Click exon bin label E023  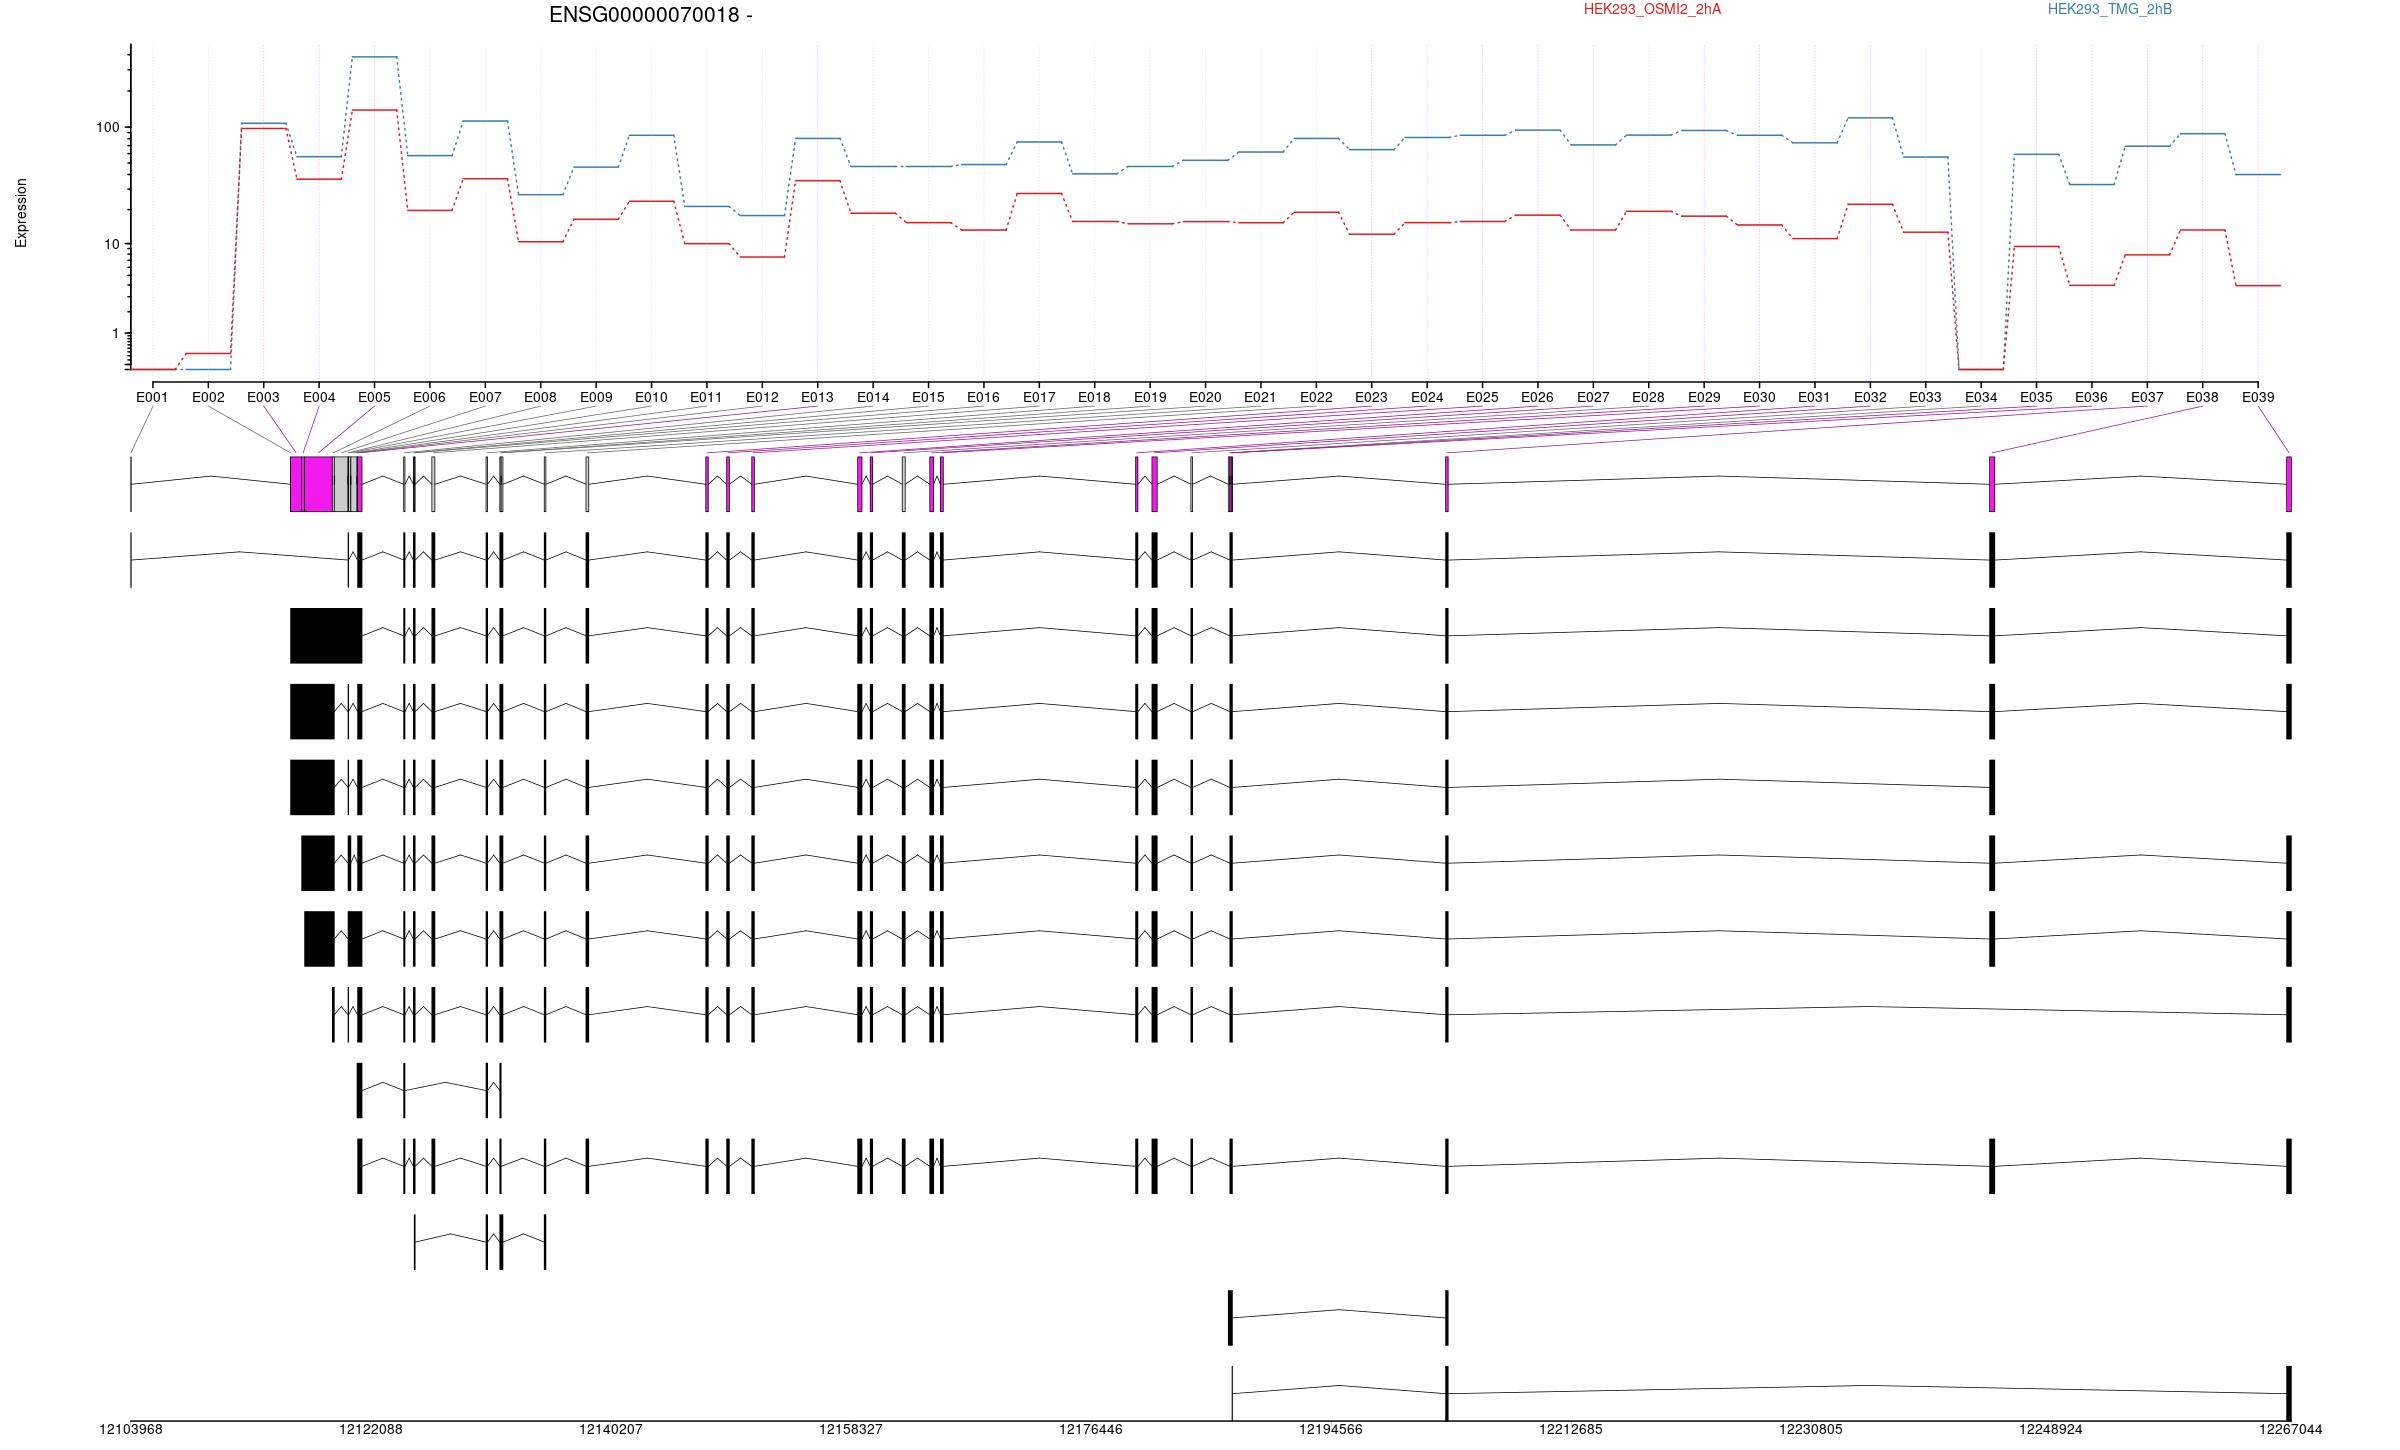1371,397
